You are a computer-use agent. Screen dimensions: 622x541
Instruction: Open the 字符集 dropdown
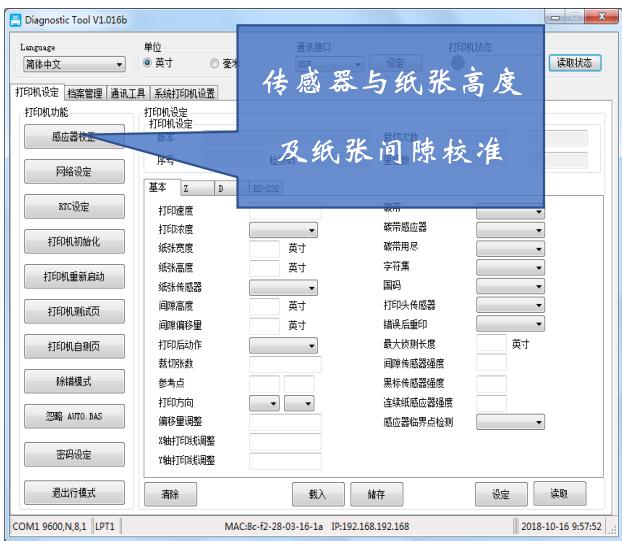(510, 267)
